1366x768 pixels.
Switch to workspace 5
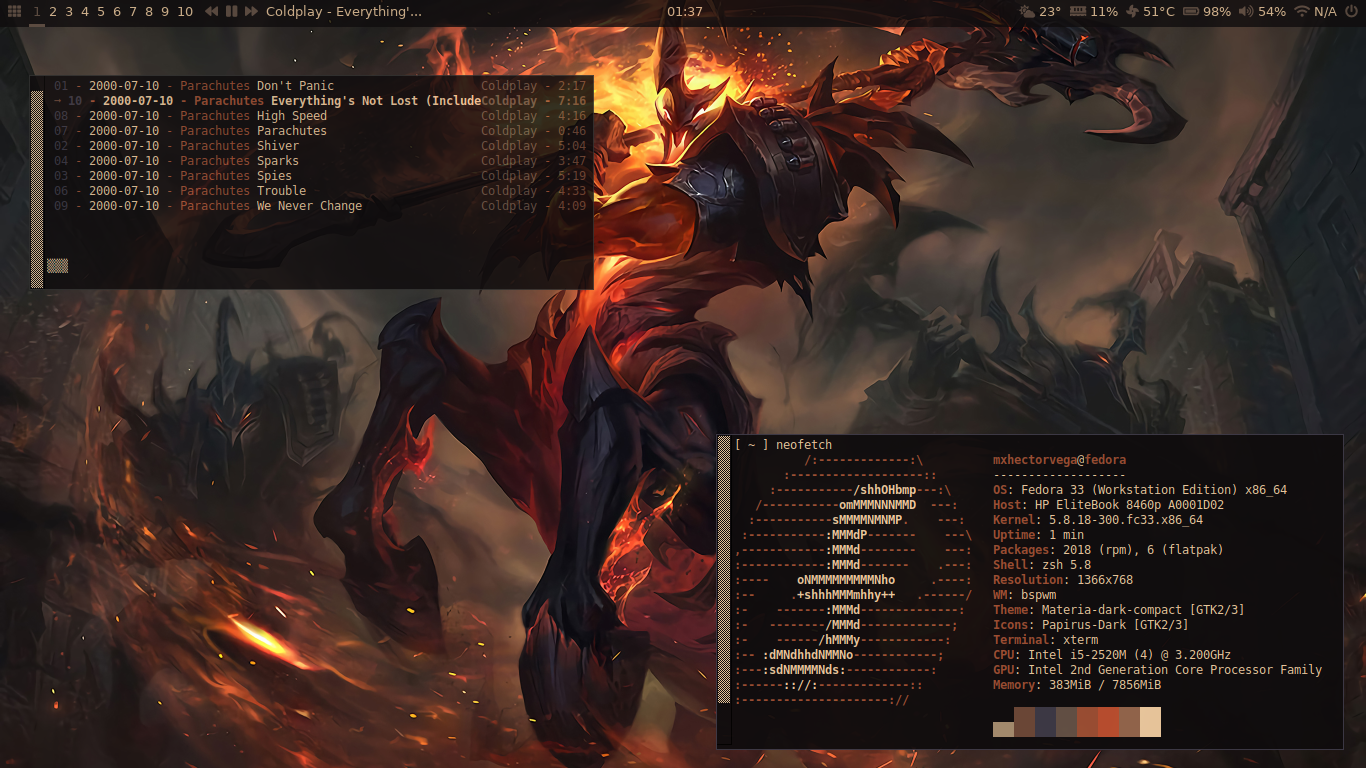point(101,12)
